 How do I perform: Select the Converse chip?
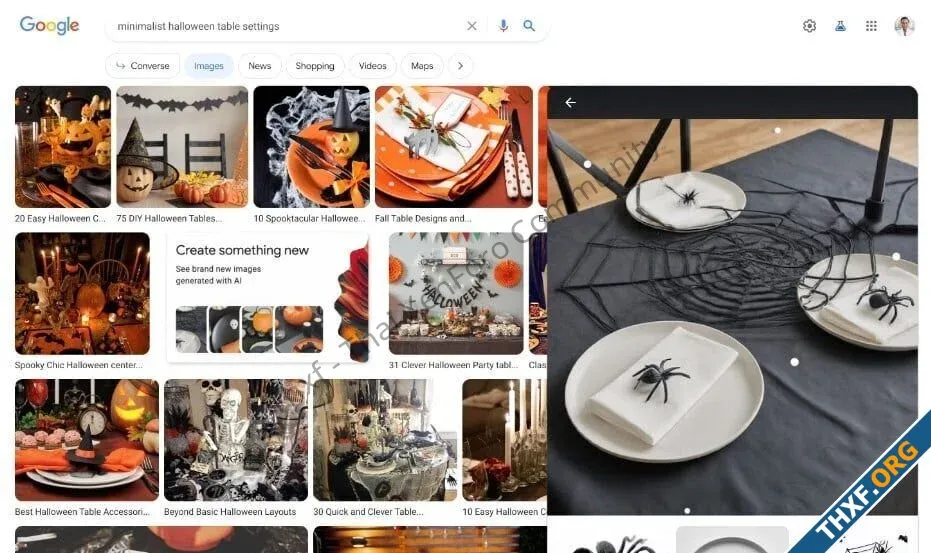click(x=142, y=66)
